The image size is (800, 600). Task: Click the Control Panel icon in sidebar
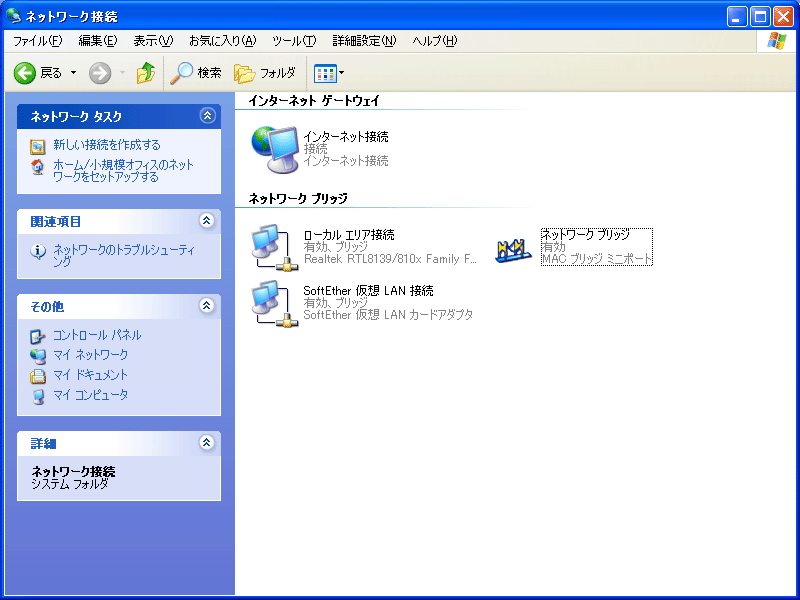click(37, 337)
